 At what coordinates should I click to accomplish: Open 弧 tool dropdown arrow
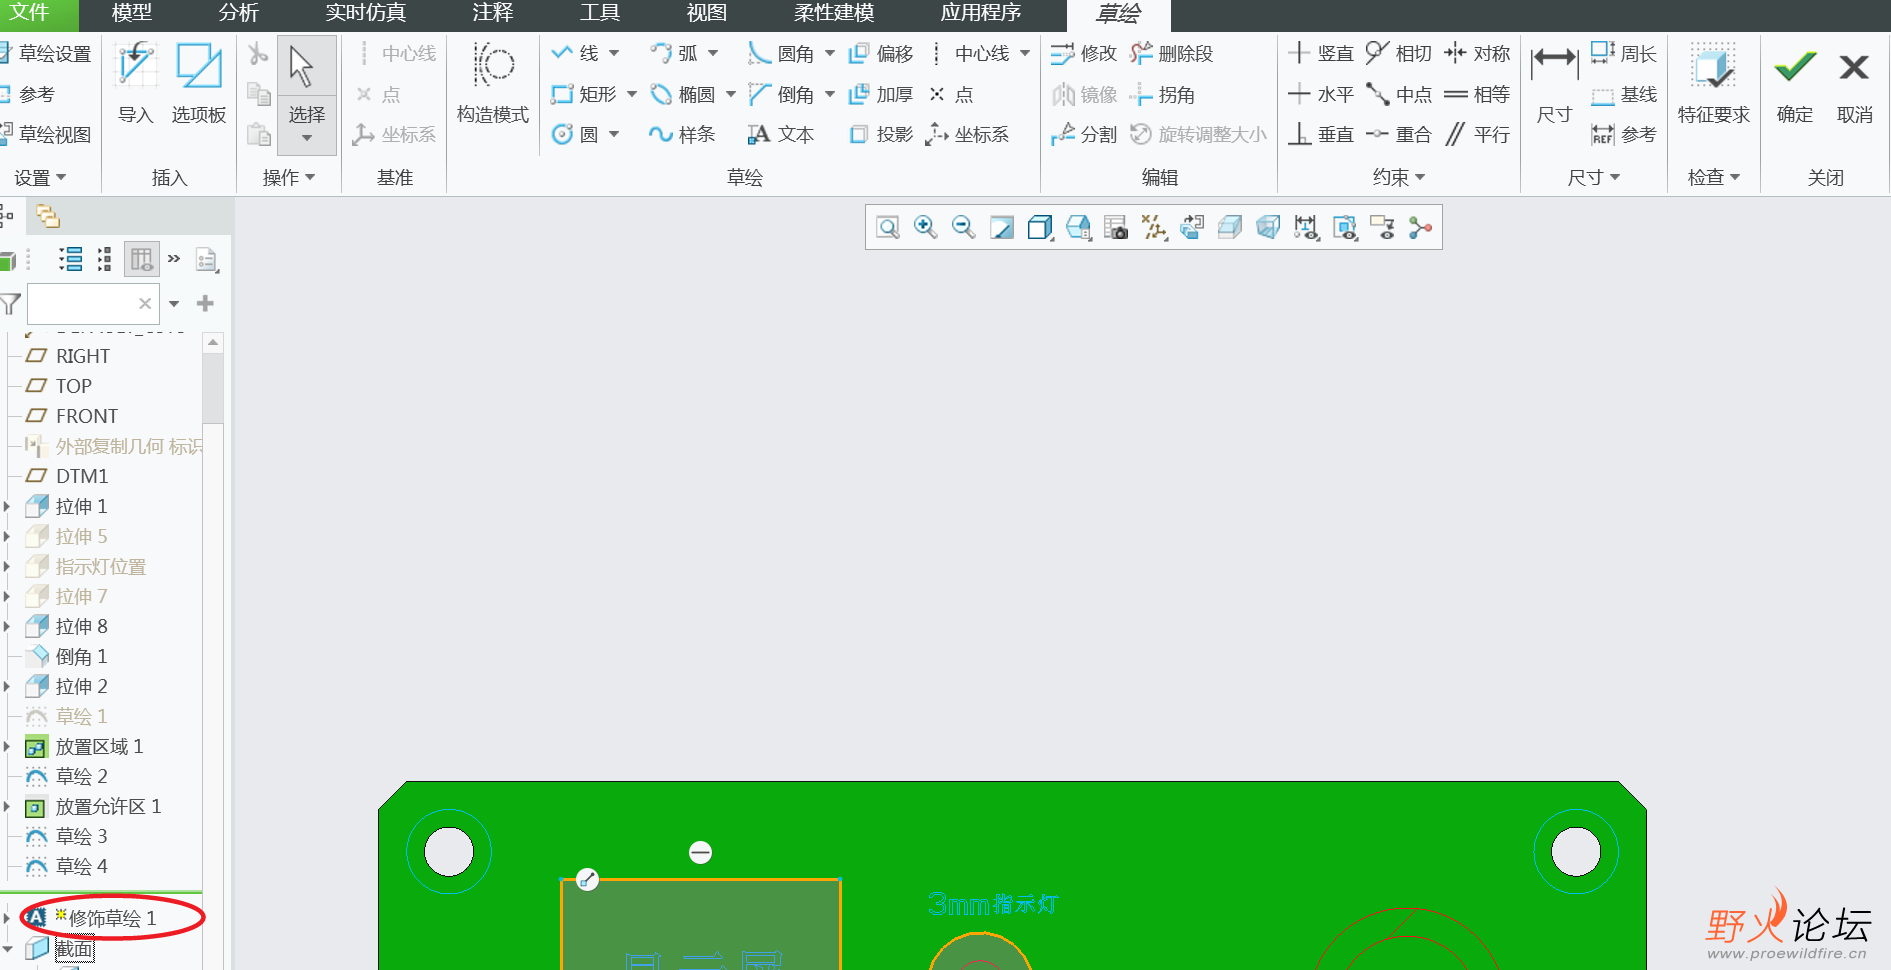click(x=713, y=53)
